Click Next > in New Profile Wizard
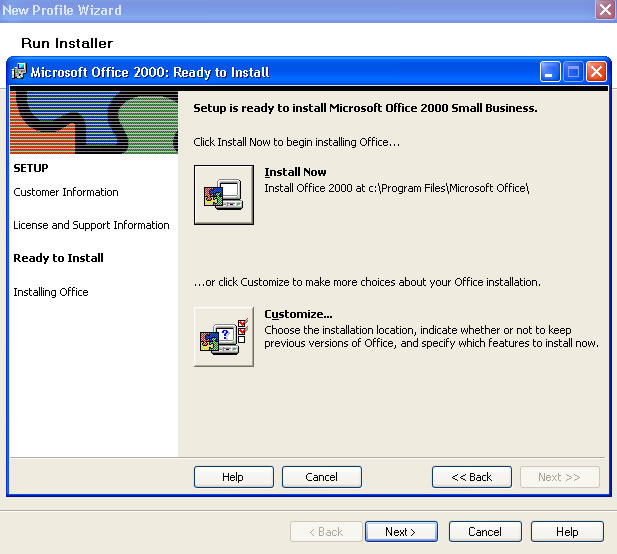Screen dimensions: 617x554 pos(401,532)
